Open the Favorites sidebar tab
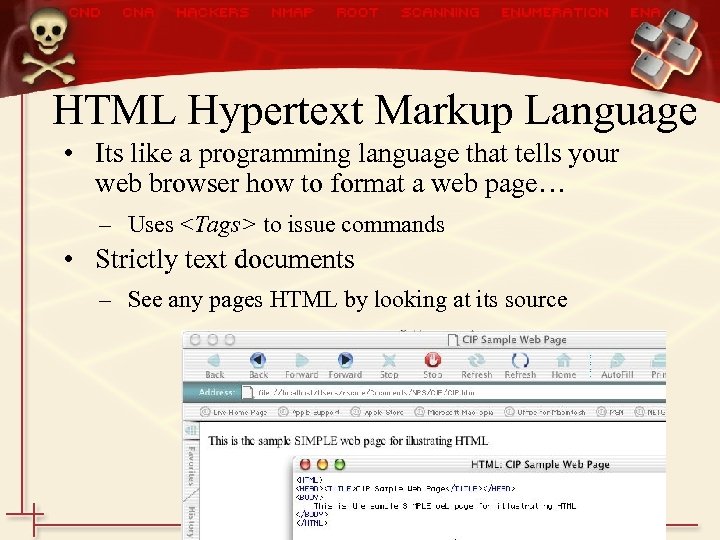Screen dimensions: 720x540 [x=191, y=466]
